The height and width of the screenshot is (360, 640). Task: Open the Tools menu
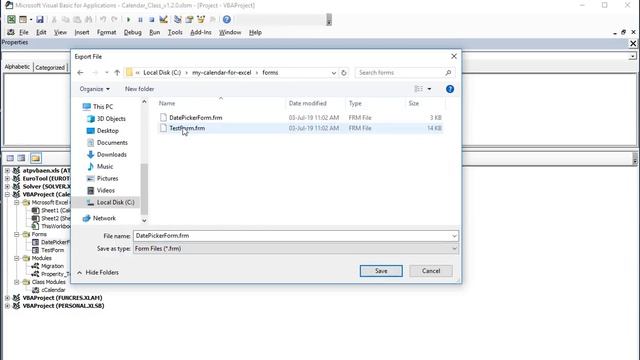pos(175,32)
